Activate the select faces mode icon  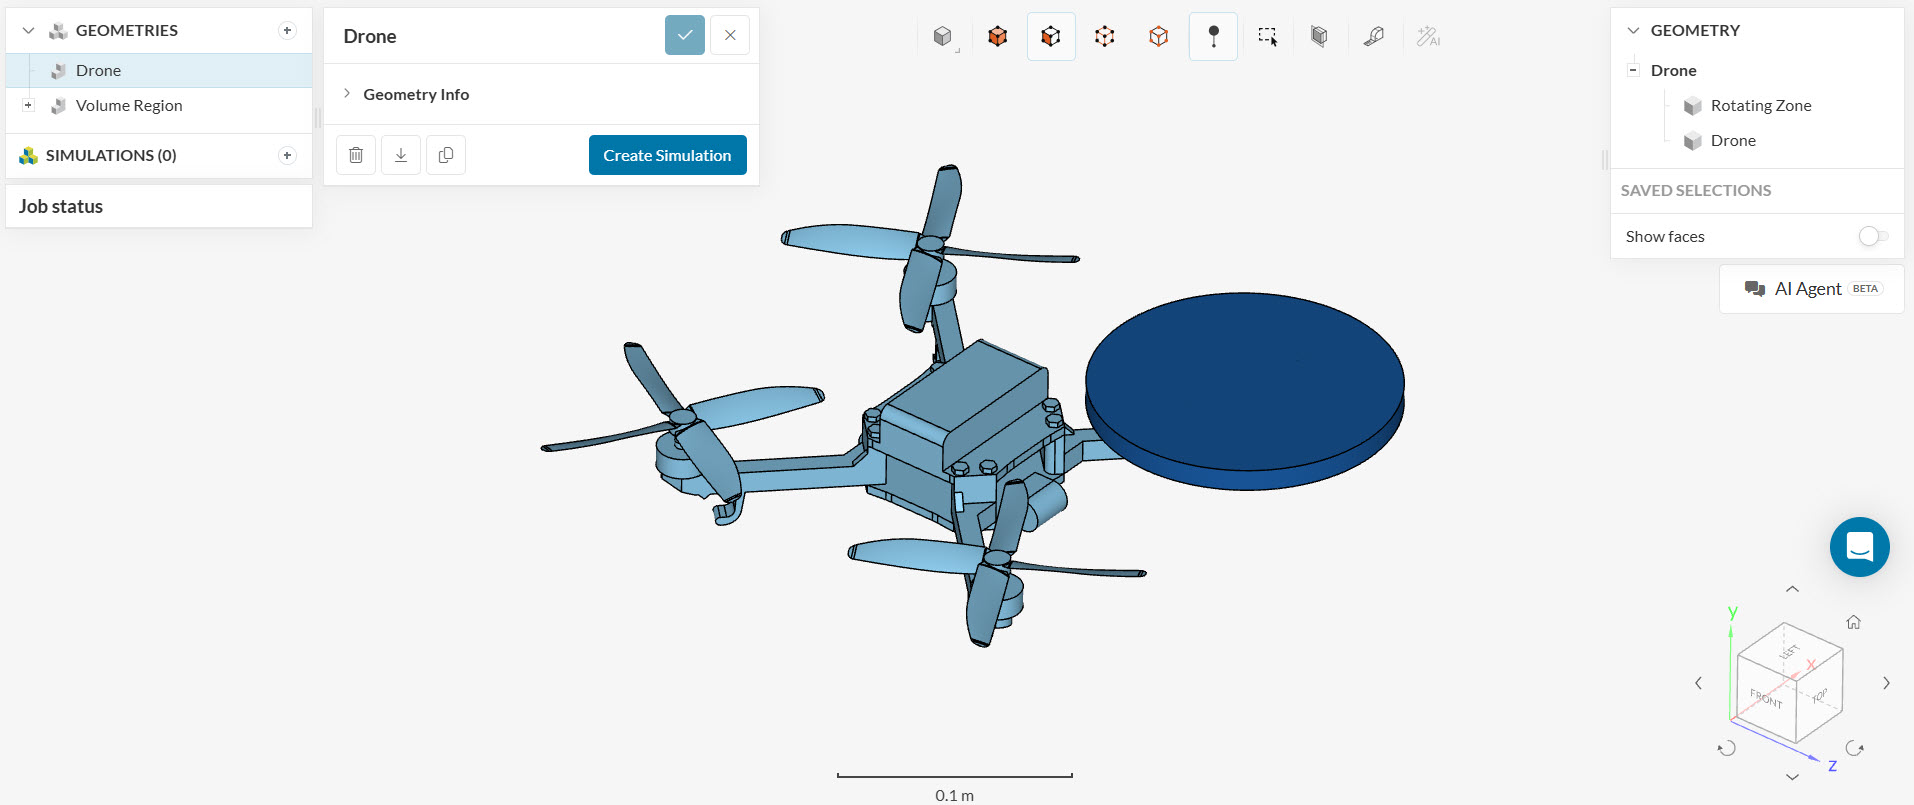[x=1051, y=37]
